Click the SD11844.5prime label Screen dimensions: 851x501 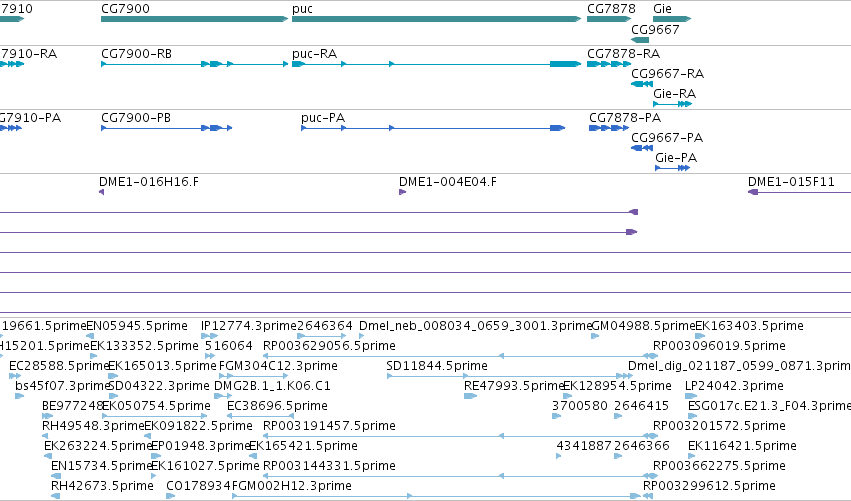click(437, 366)
